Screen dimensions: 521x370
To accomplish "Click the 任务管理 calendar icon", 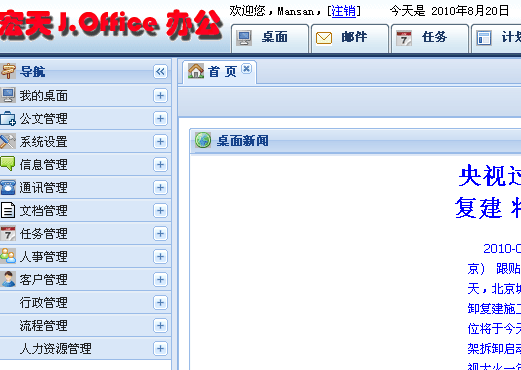I will pos(8,233).
